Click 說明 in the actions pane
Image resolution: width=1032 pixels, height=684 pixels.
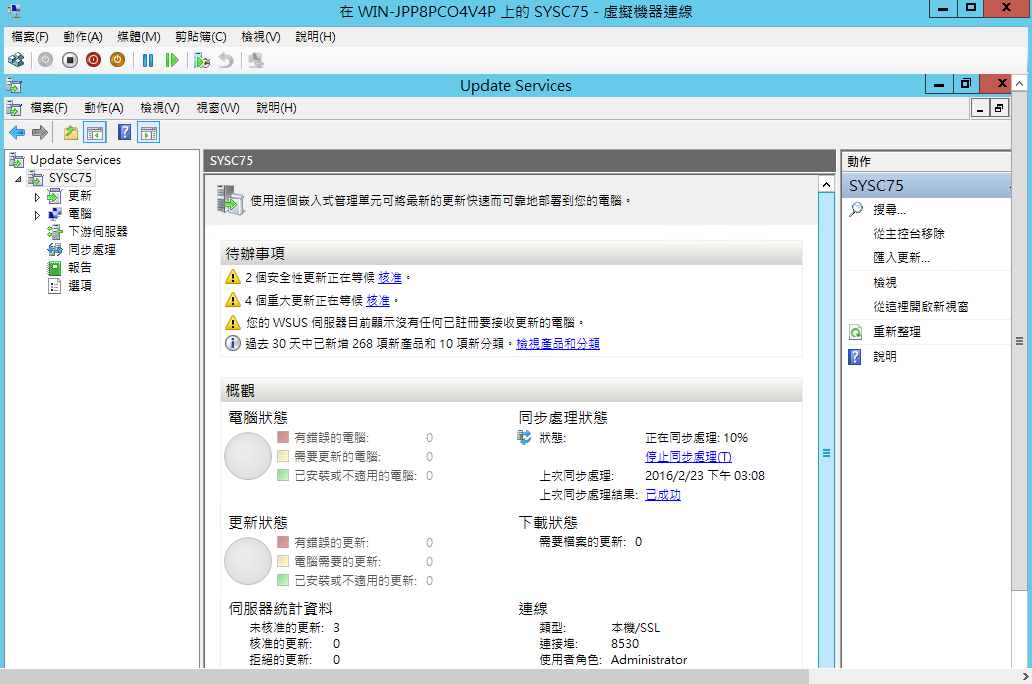(885, 357)
